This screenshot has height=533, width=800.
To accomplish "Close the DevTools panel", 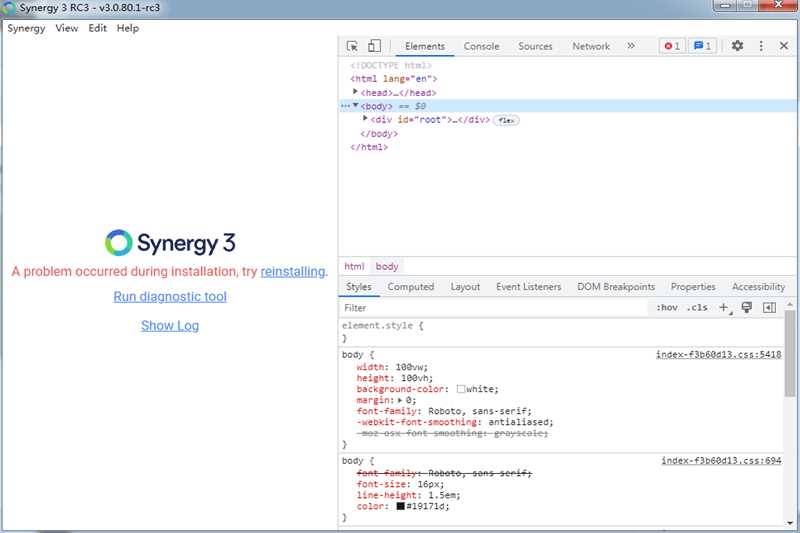I will (x=784, y=46).
